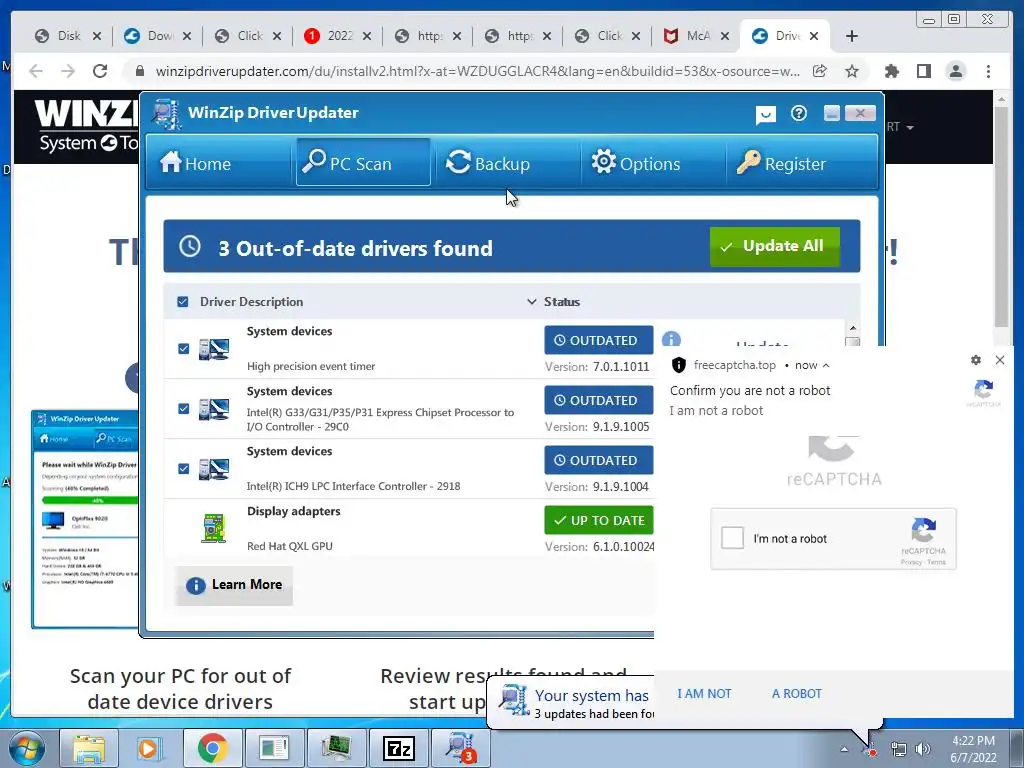This screenshot has height=768, width=1024.
Task: Go back to the previous page
Action: coord(36,71)
